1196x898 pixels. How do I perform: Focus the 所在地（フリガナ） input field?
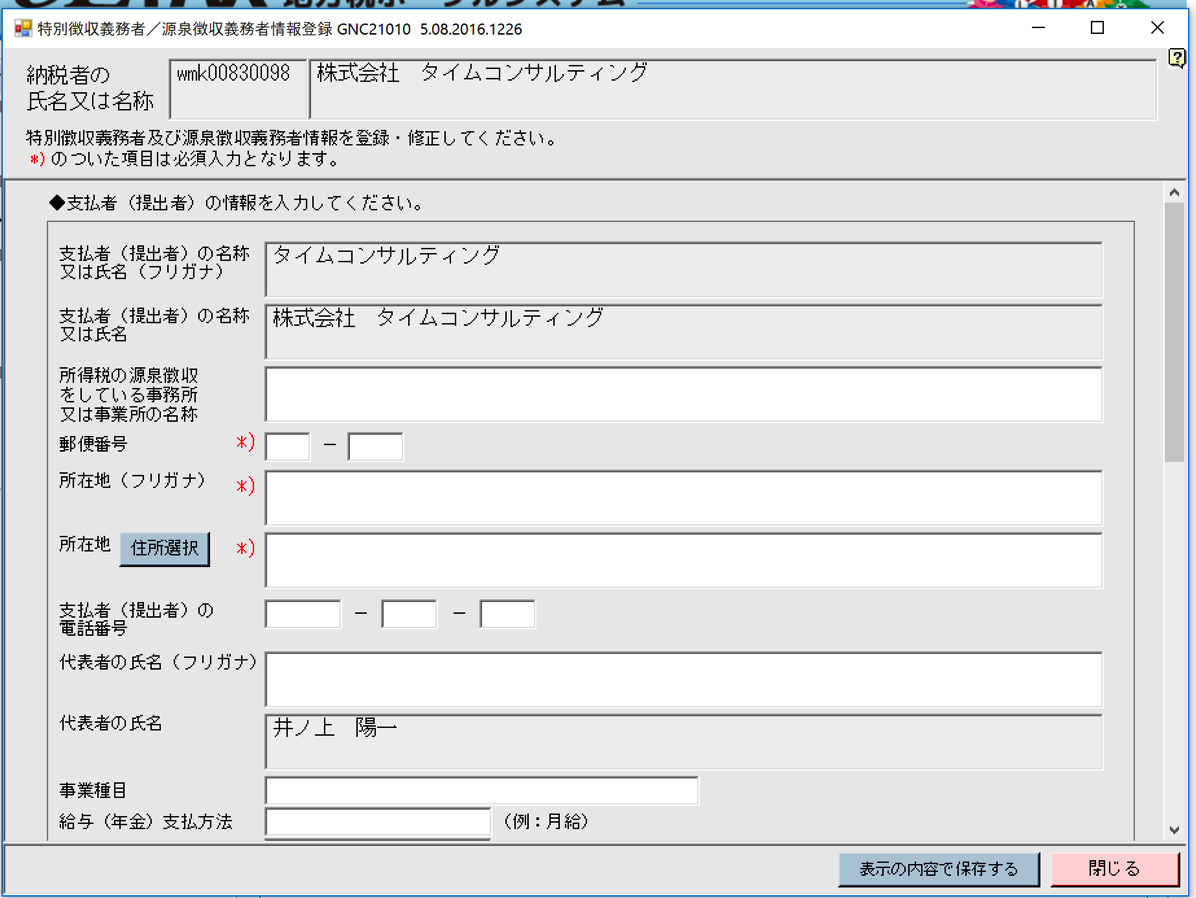(683, 497)
